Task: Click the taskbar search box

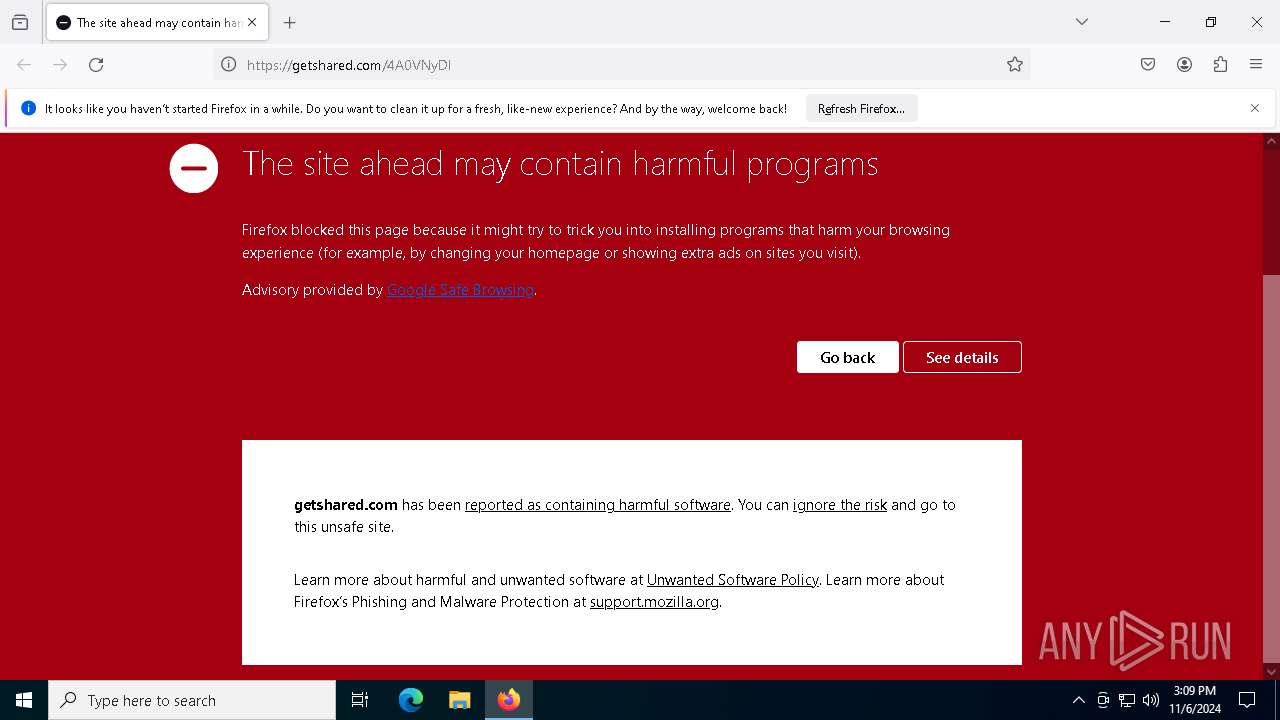Action: pyautogui.click(x=192, y=700)
